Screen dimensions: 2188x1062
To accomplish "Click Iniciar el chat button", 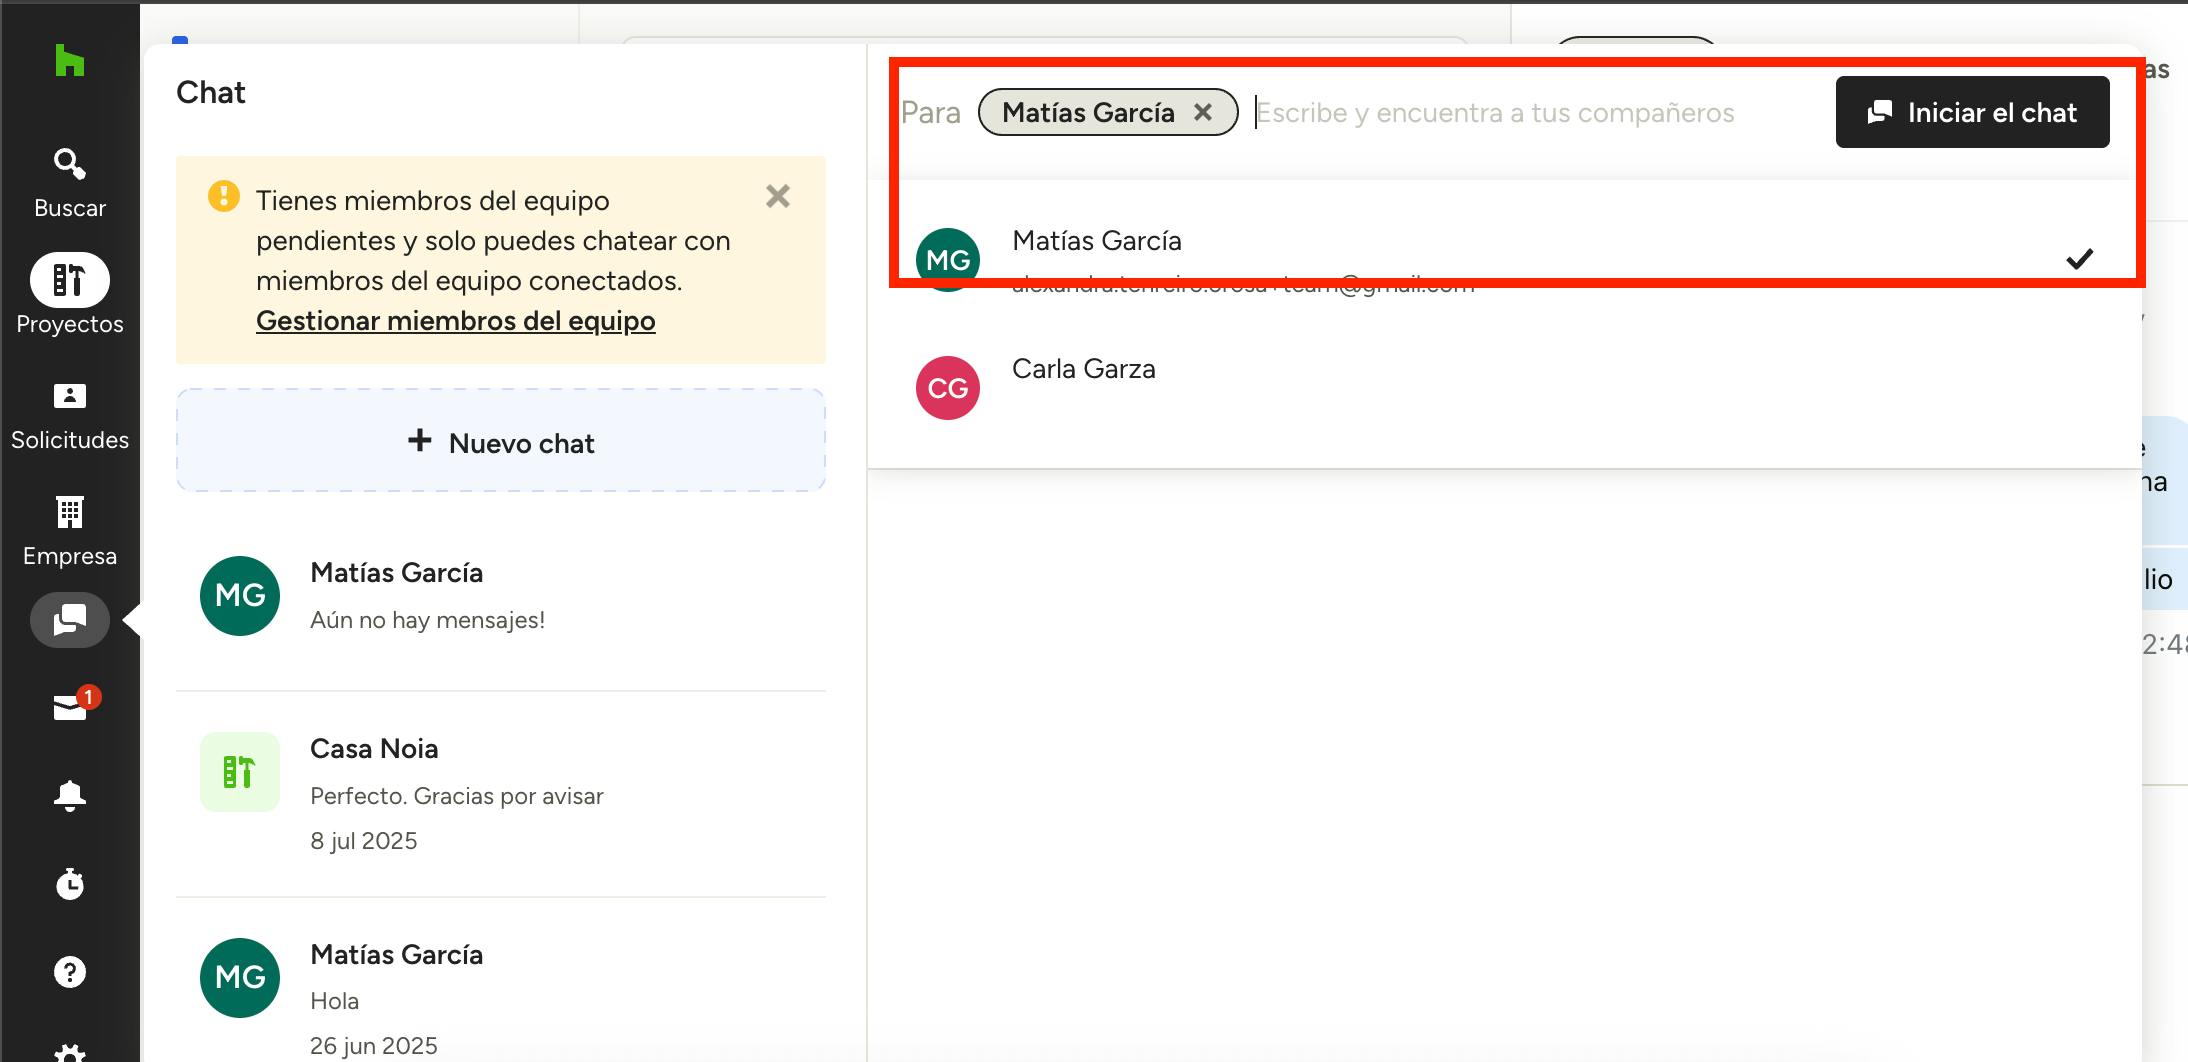I will pyautogui.click(x=1972, y=113).
